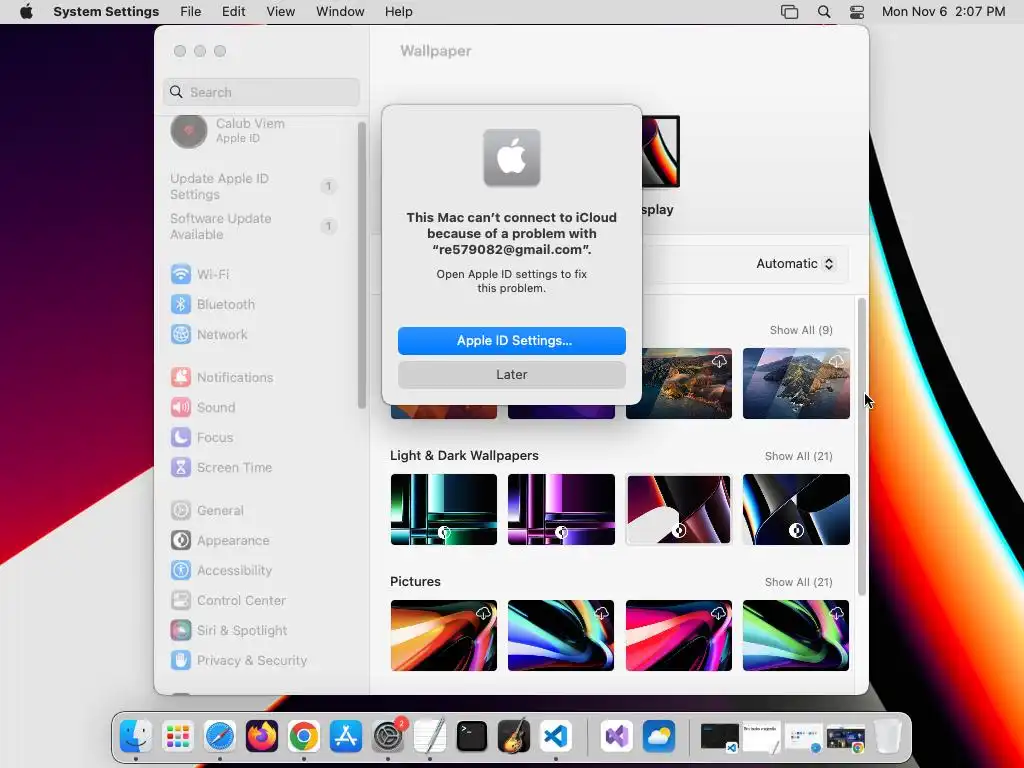1024x768 pixels.
Task: Open Control Center settings
Action: pos(228,601)
